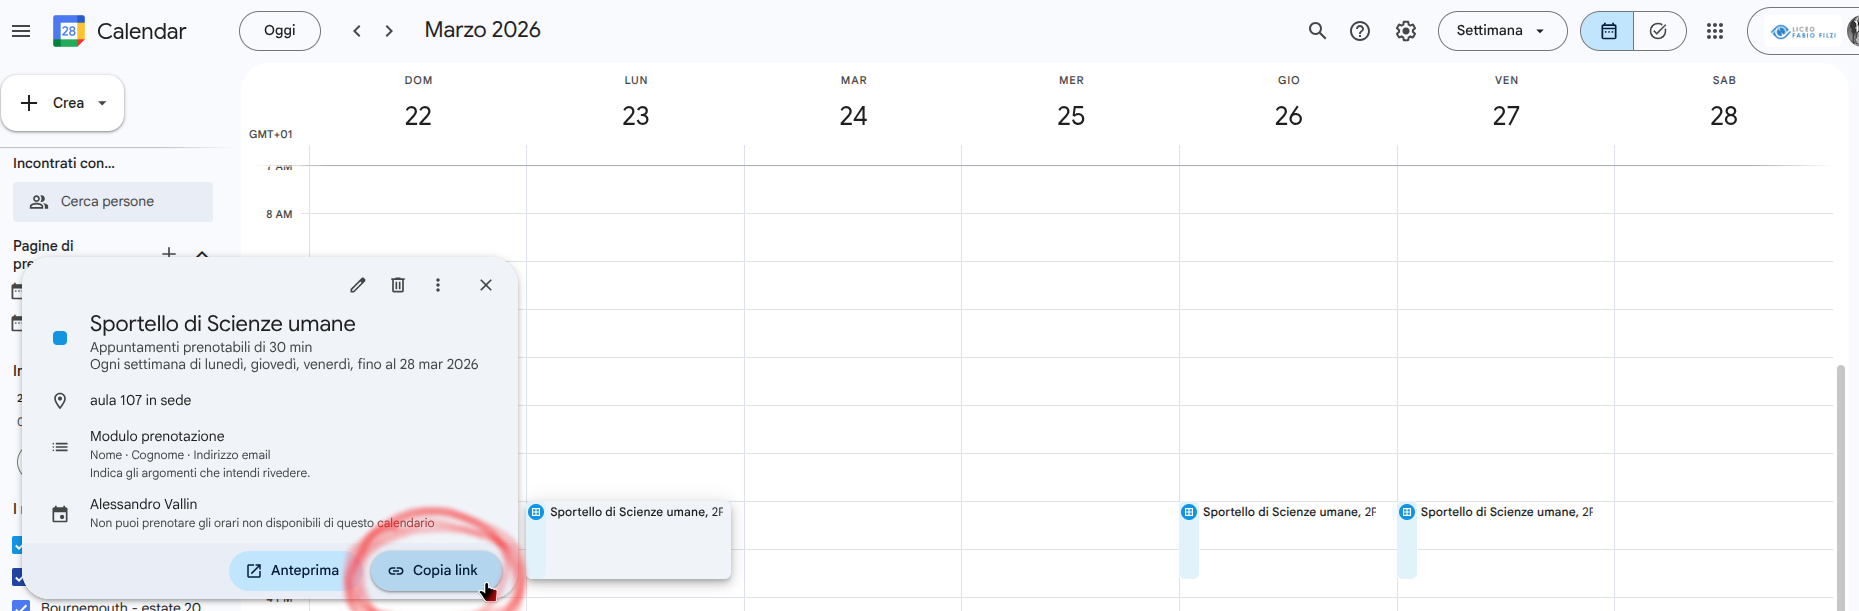The width and height of the screenshot is (1859, 611).
Task: Click the 'aula 107 in sede' location text
Action: pos(140,400)
